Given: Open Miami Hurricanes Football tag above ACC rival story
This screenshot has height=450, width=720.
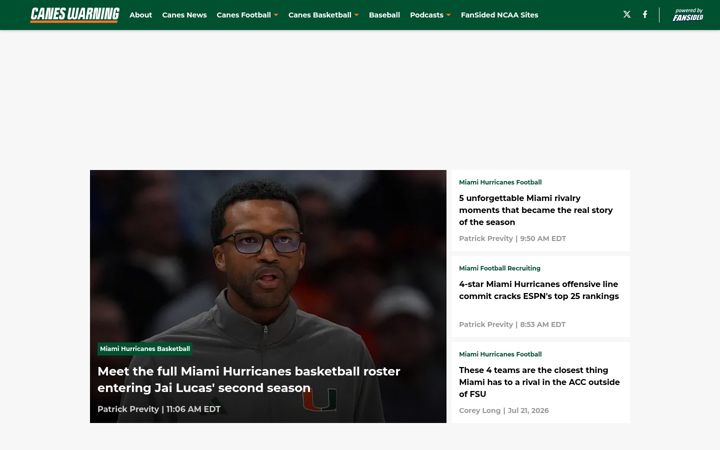Looking at the screenshot, I should coord(500,354).
